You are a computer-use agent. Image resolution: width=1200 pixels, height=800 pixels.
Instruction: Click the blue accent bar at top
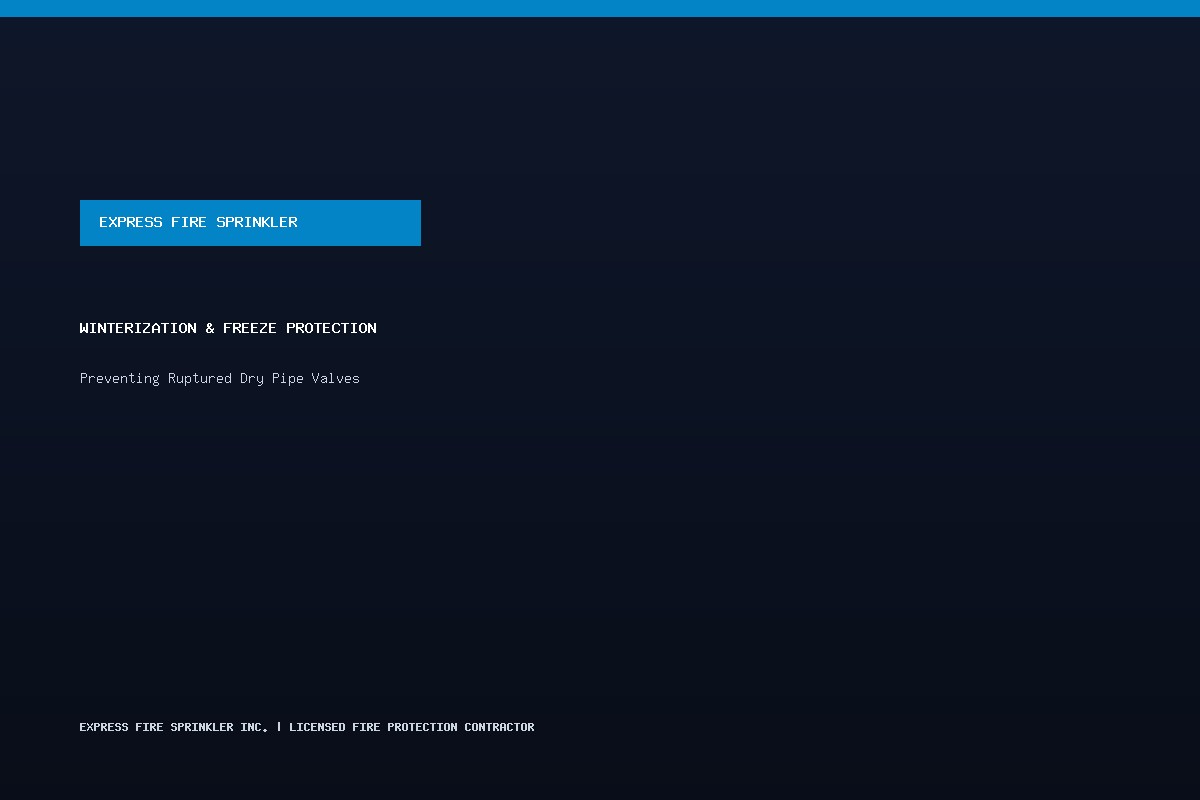pyautogui.click(x=600, y=8)
